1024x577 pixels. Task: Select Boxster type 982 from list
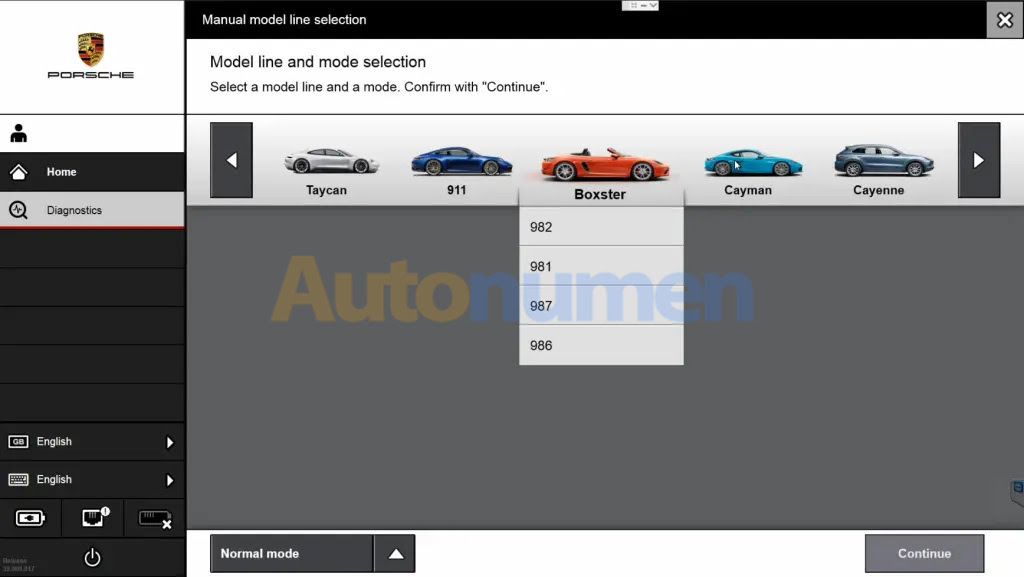(601, 227)
